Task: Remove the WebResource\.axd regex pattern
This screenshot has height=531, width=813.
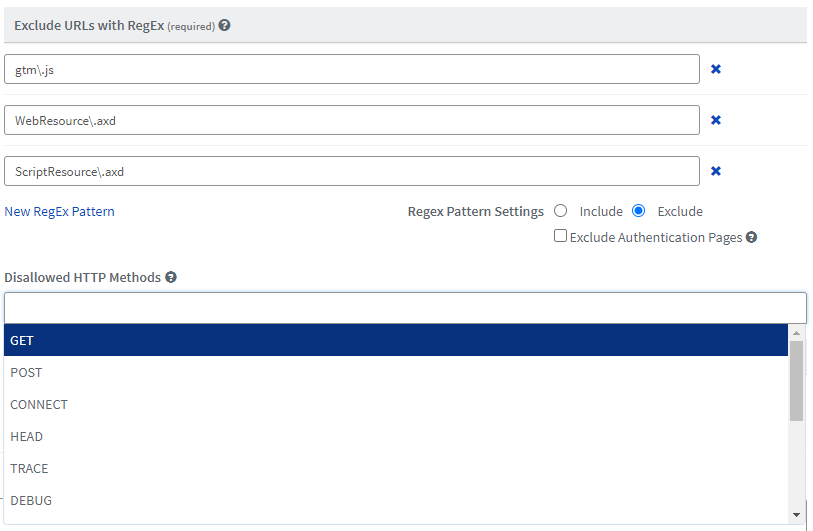Action: [x=716, y=120]
